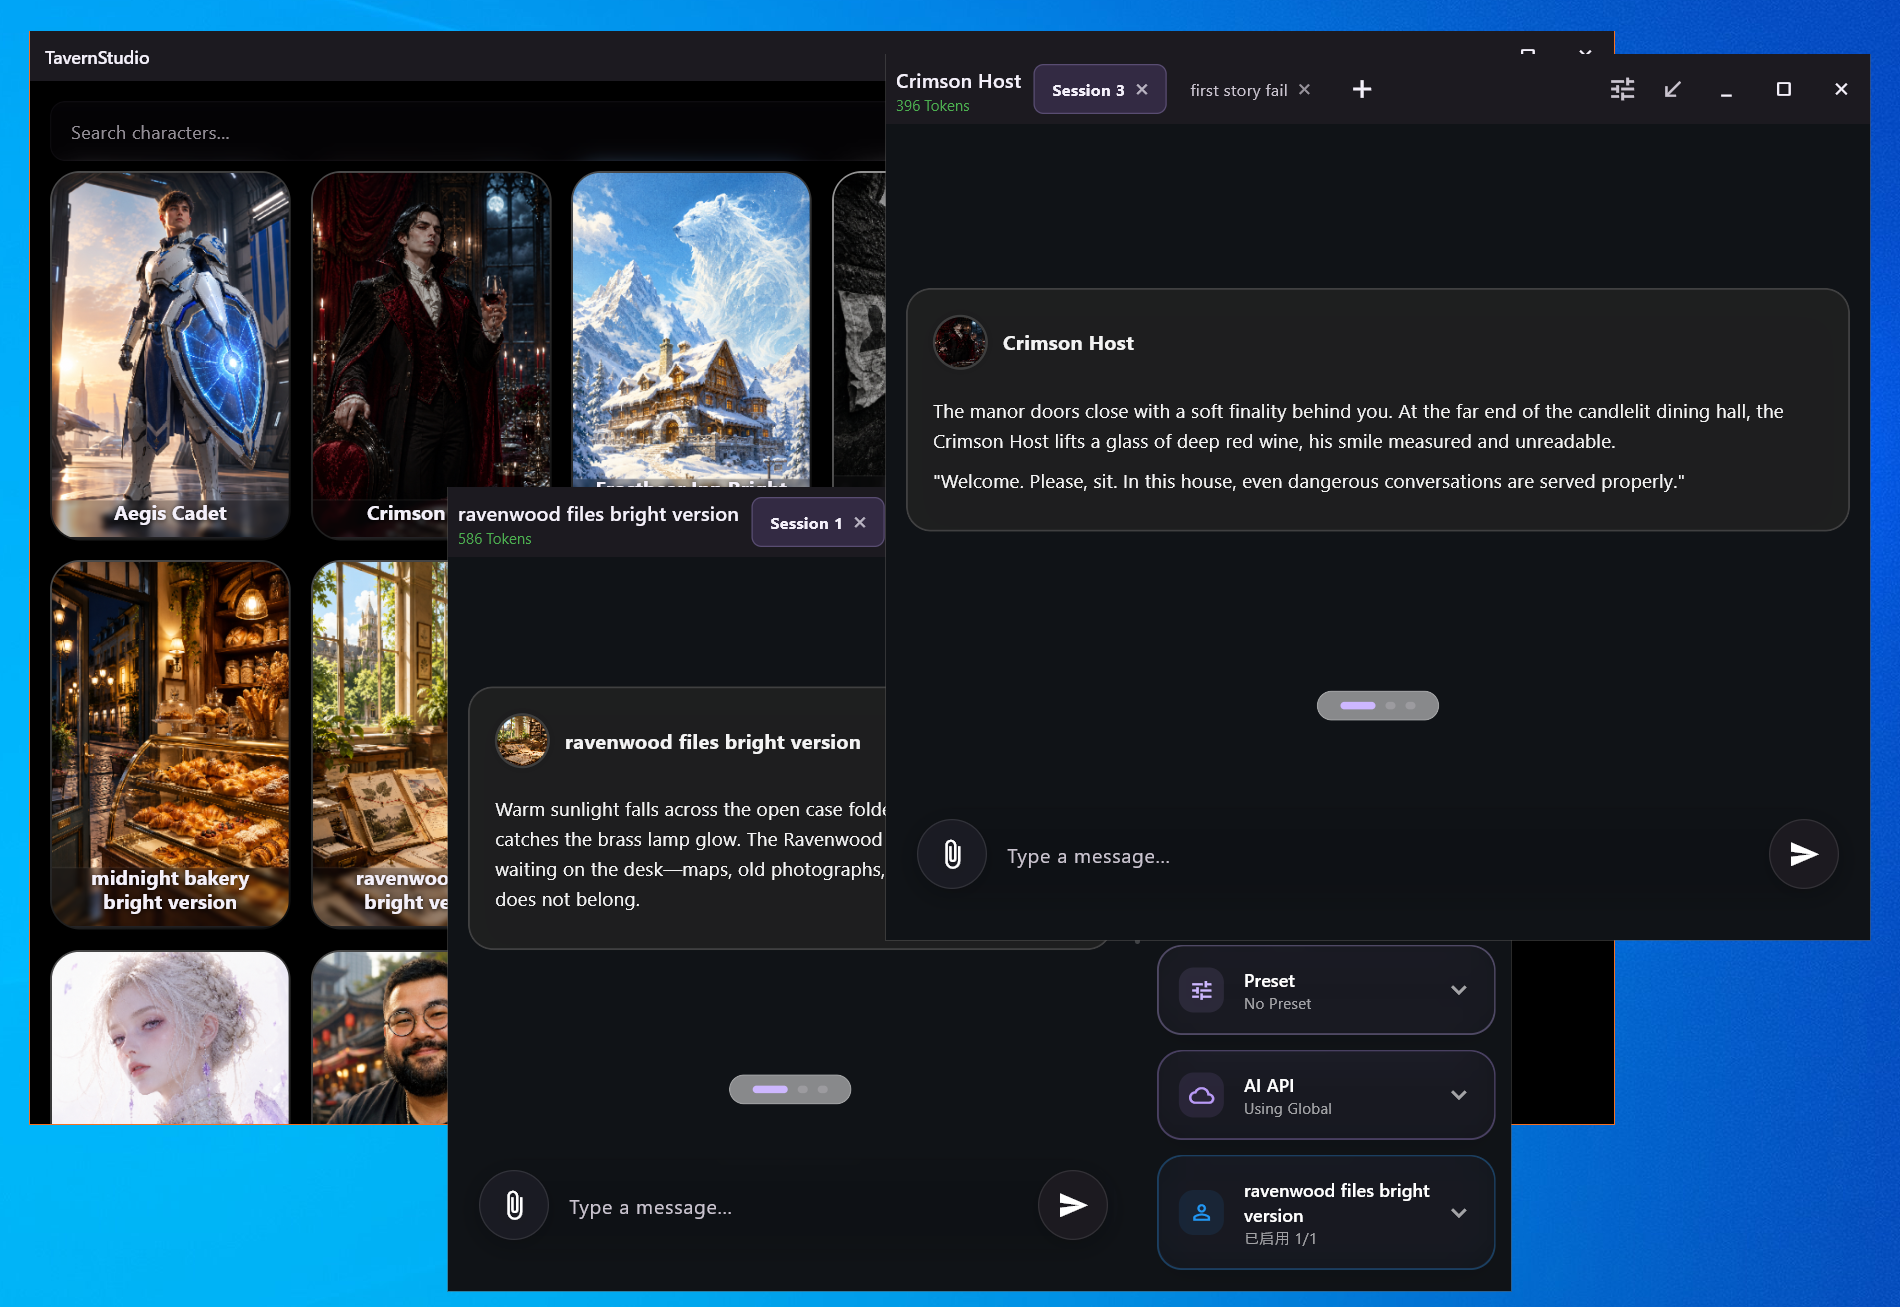Close the Session 3 tab

click(x=1142, y=89)
